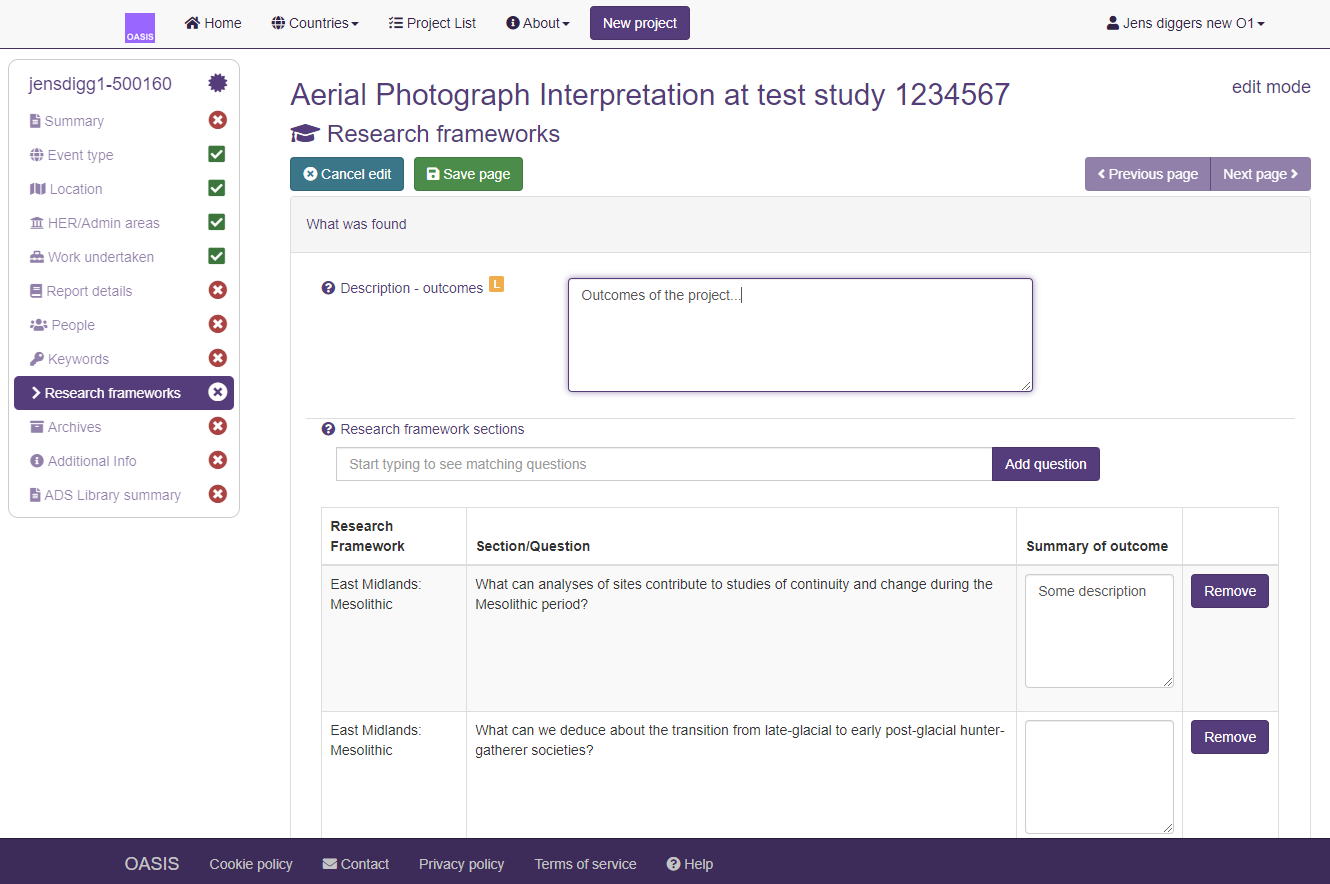Image resolution: width=1330 pixels, height=884 pixels.
Task: Open the Additional Info section
Action: click(83, 461)
